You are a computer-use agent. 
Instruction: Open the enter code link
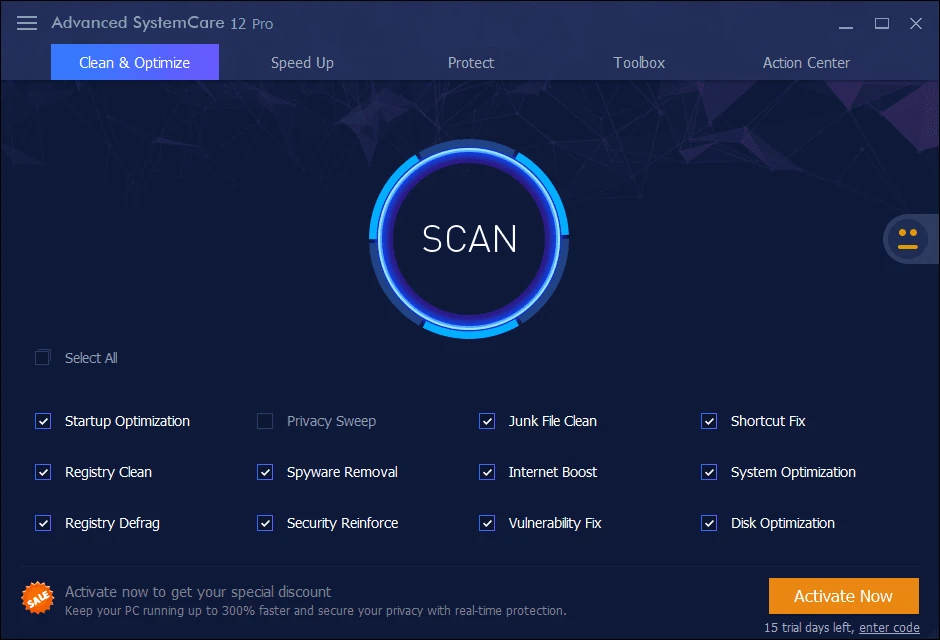889,627
